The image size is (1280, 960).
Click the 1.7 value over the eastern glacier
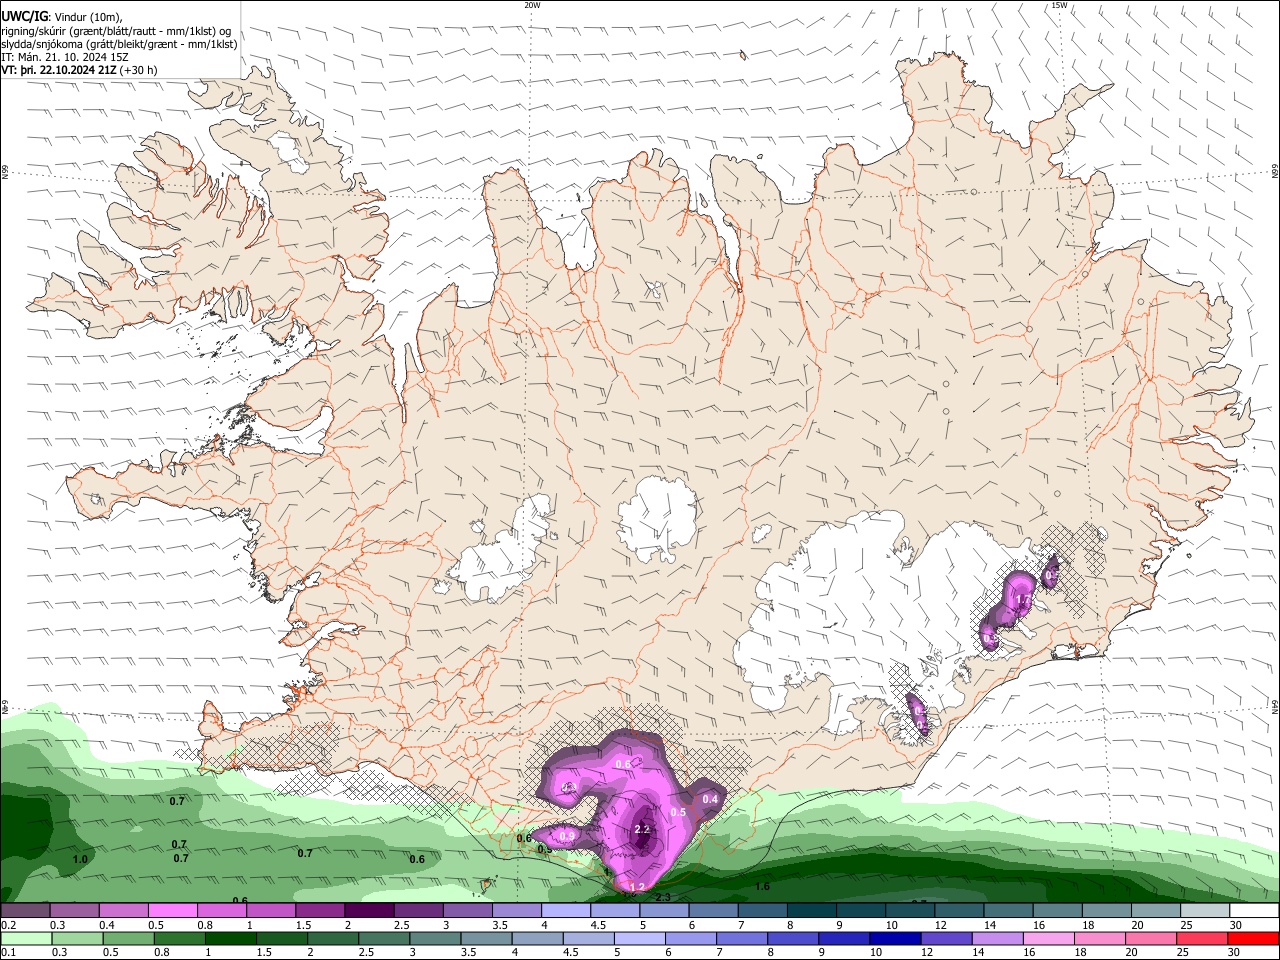[1023, 600]
